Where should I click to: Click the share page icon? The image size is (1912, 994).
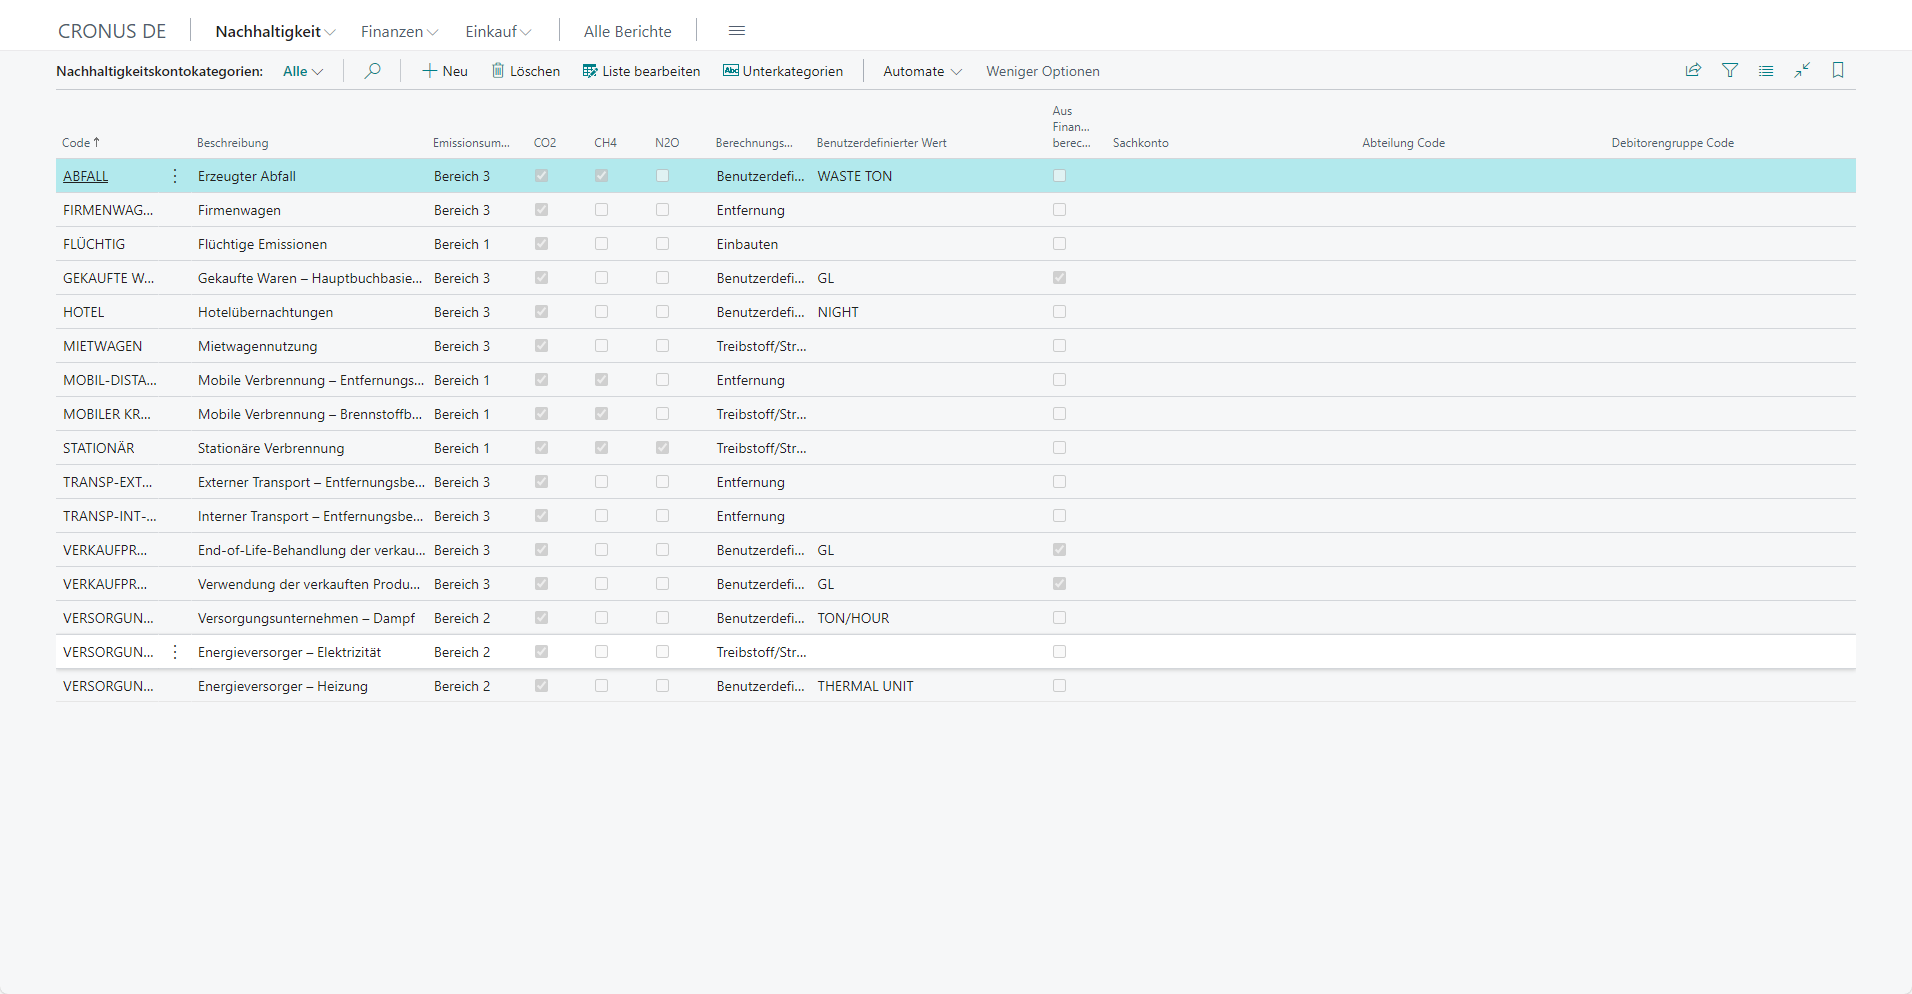1693,70
